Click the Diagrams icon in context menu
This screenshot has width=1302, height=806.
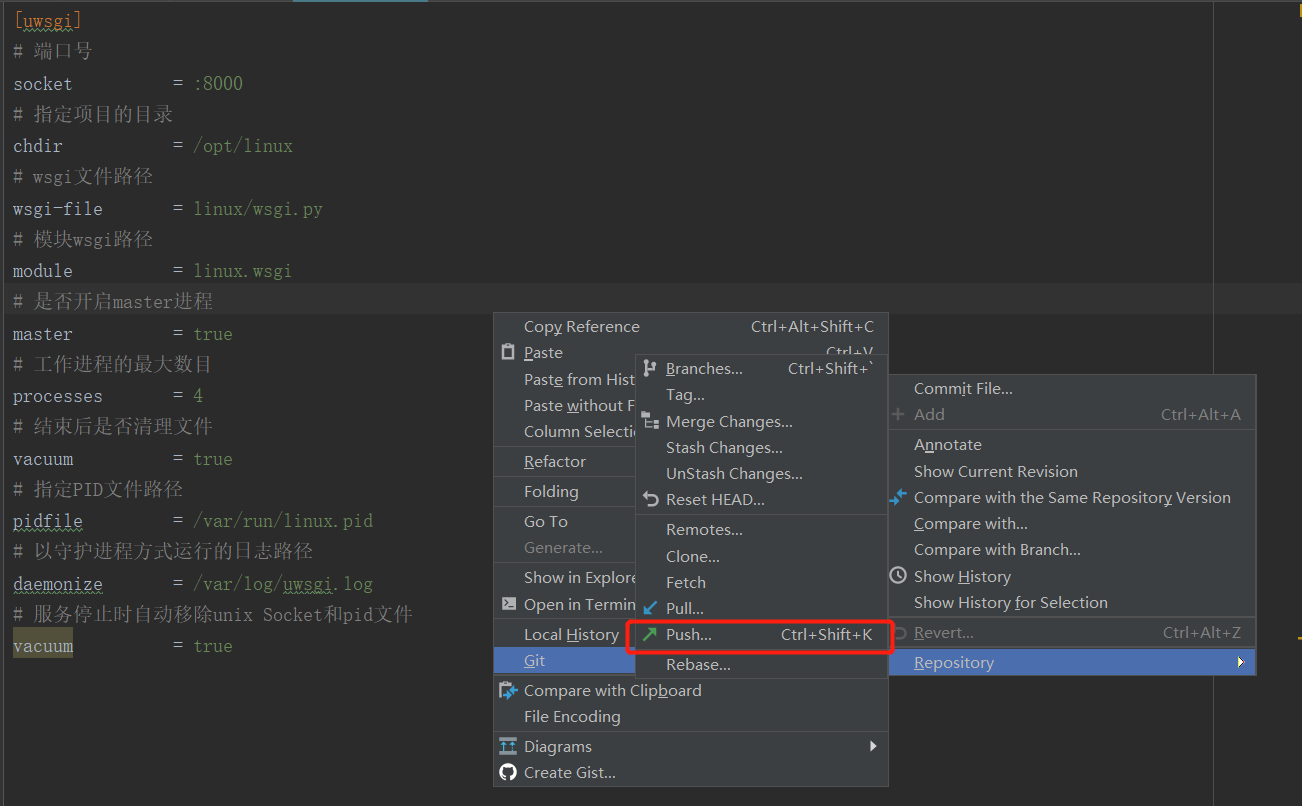point(508,746)
